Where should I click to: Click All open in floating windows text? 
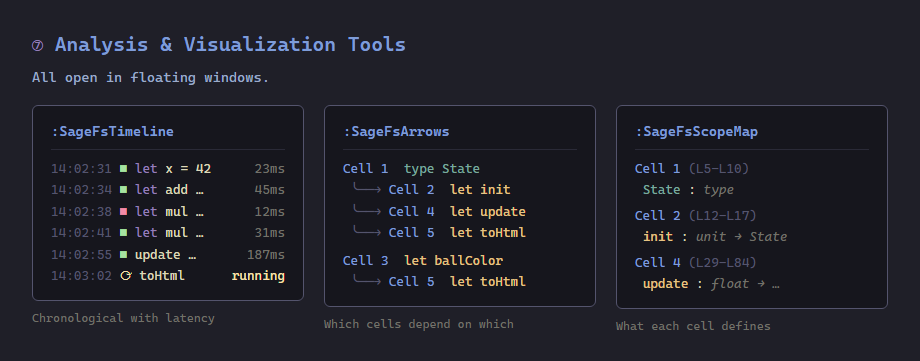150,77
